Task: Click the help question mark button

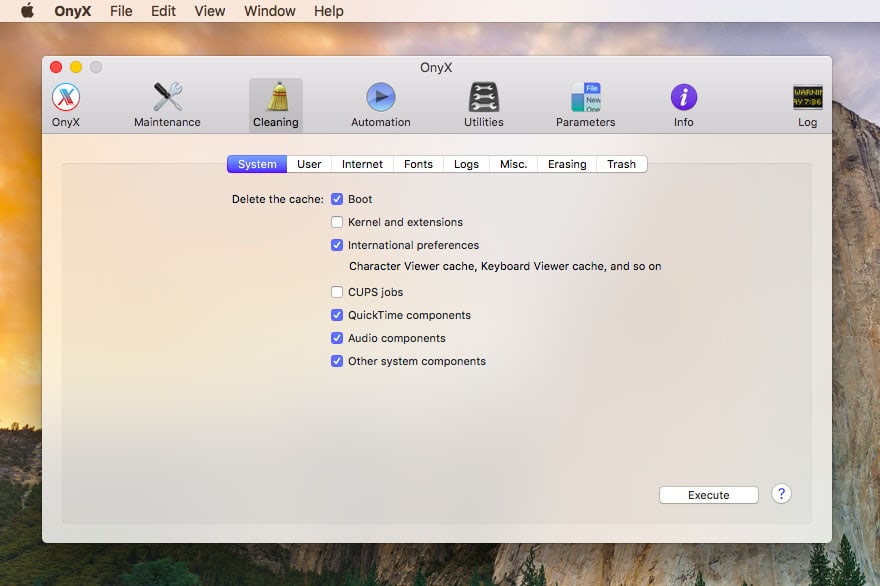Action: 781,494
